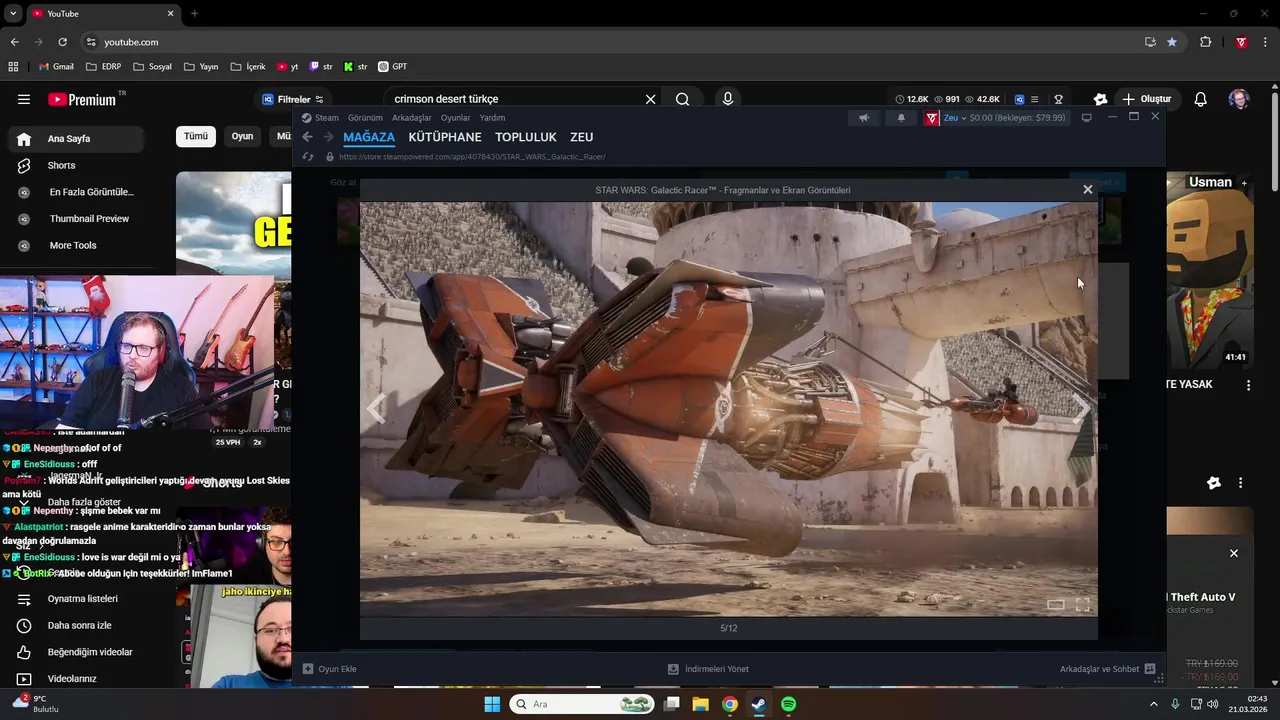
Task: Open İndirmeleri Yönet in Steam
Action: [x=709, y=669]
